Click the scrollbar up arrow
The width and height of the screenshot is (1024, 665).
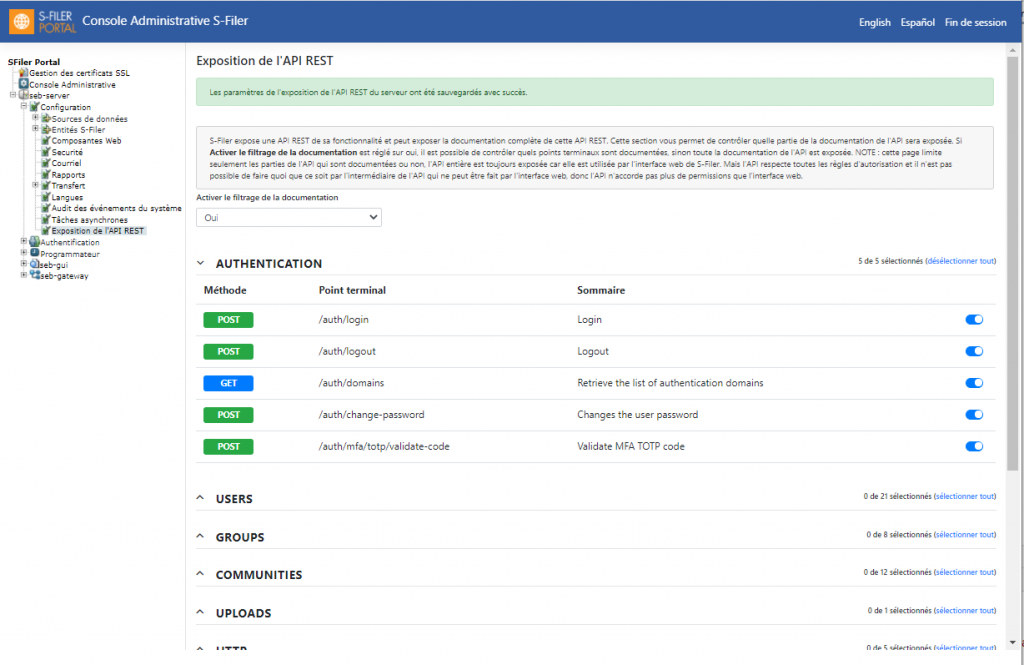pyautogui.click(x=1012, y=50)
